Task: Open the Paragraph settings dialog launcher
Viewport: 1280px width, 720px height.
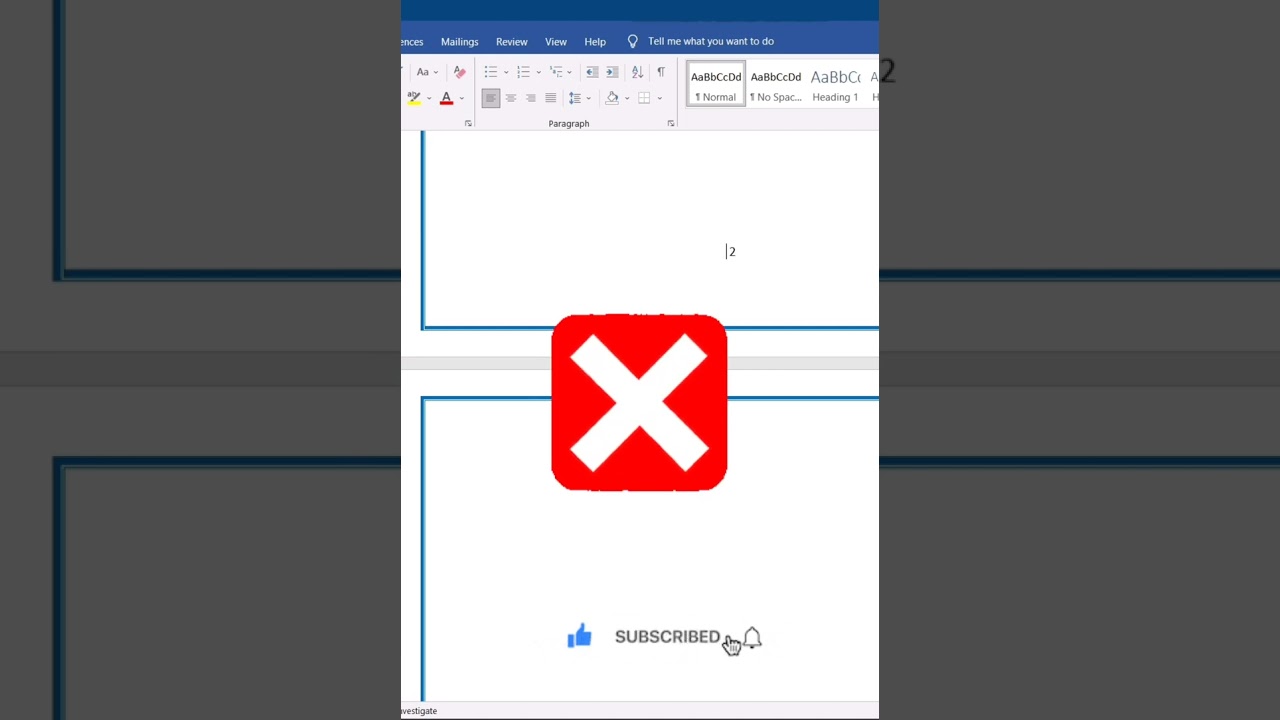Action: click(671, 123)
